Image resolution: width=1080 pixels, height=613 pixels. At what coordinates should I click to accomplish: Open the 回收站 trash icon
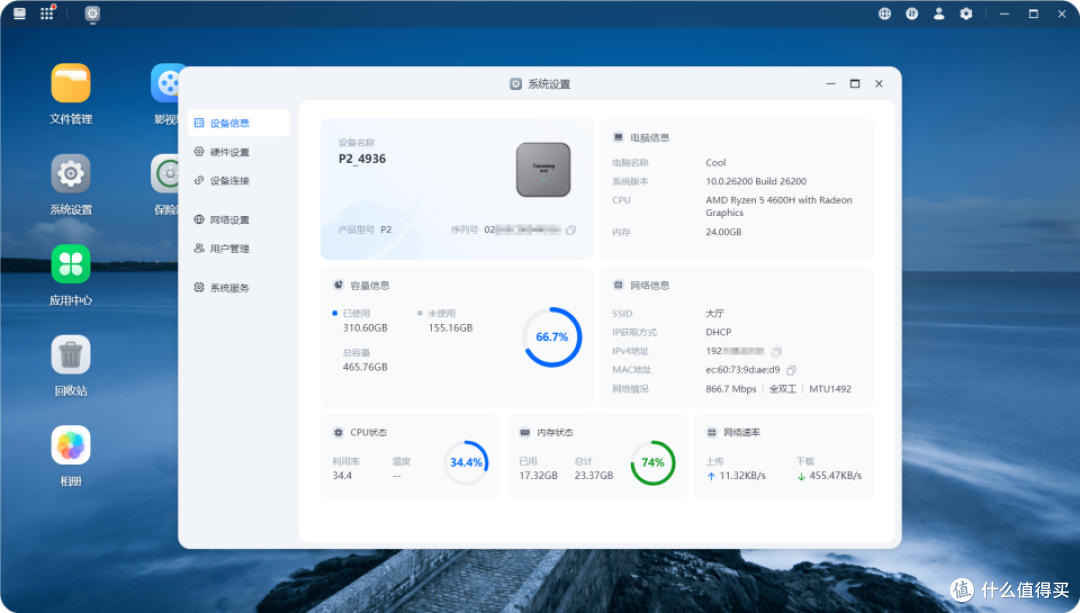[x=70, y=355]
